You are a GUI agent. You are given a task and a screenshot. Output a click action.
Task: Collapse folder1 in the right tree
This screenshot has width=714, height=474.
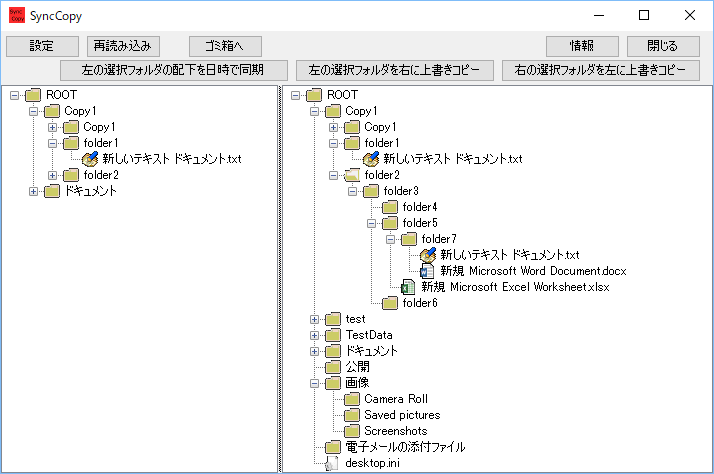[x=334, y=143]
